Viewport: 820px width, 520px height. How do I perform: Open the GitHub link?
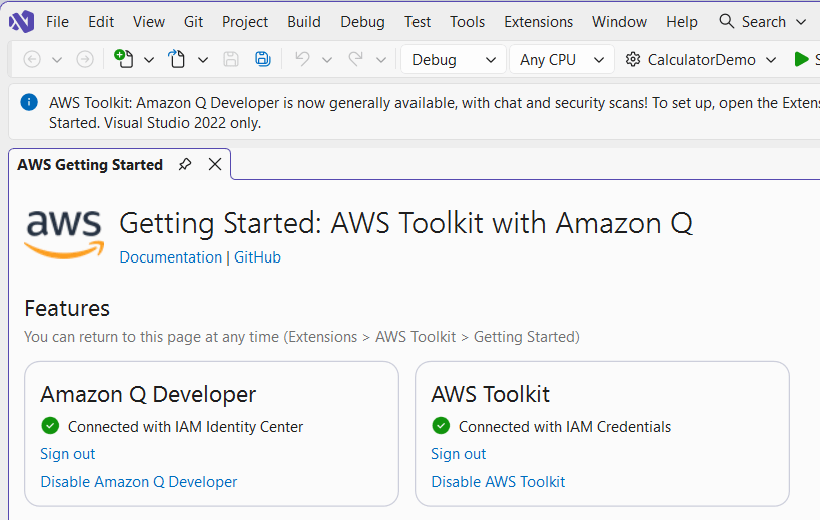point(257,257)
